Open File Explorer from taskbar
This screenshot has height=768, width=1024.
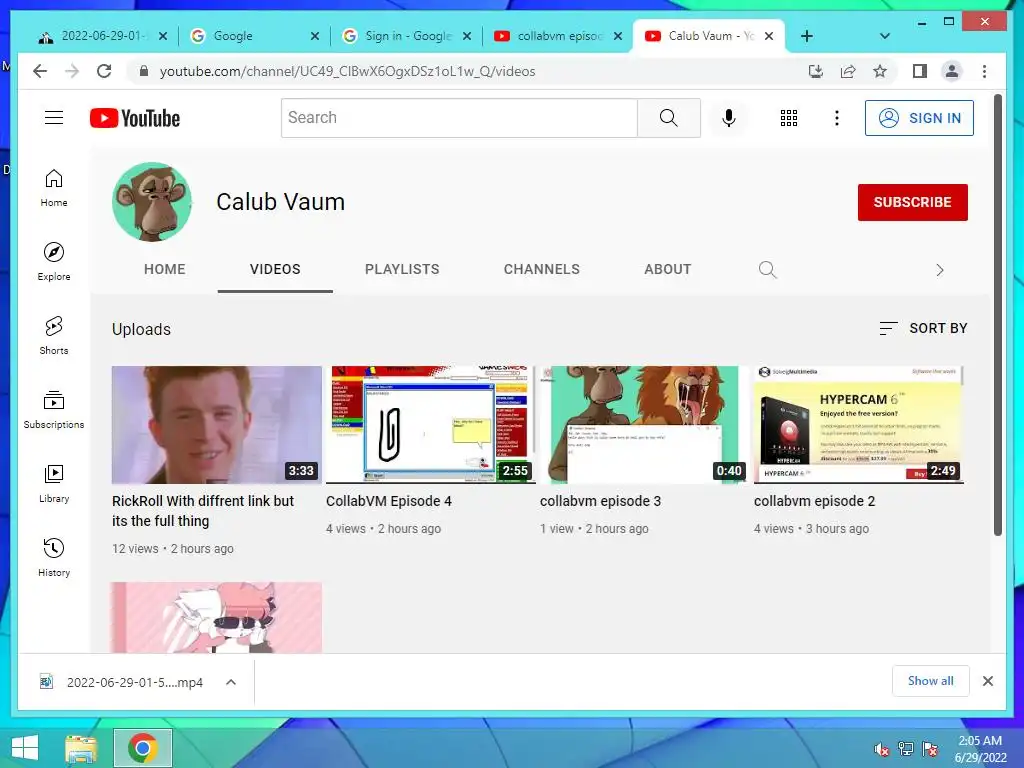81,748
